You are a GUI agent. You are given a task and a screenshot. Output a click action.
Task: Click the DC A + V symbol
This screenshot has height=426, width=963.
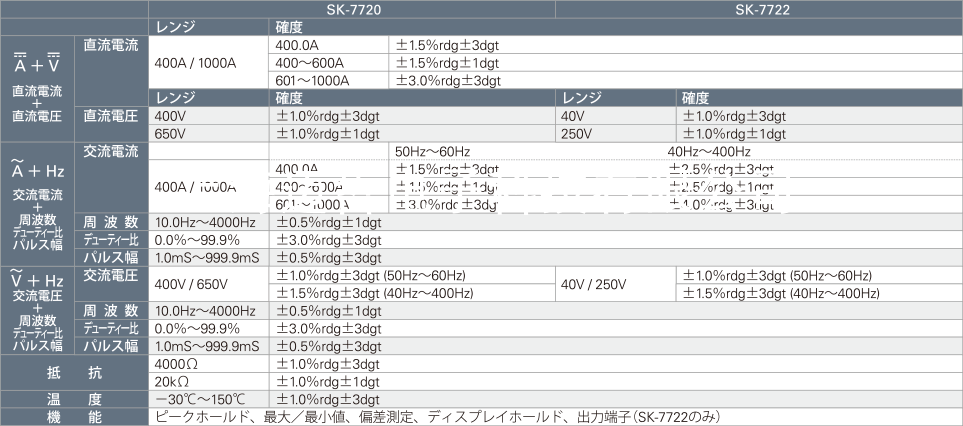point(37,65)
